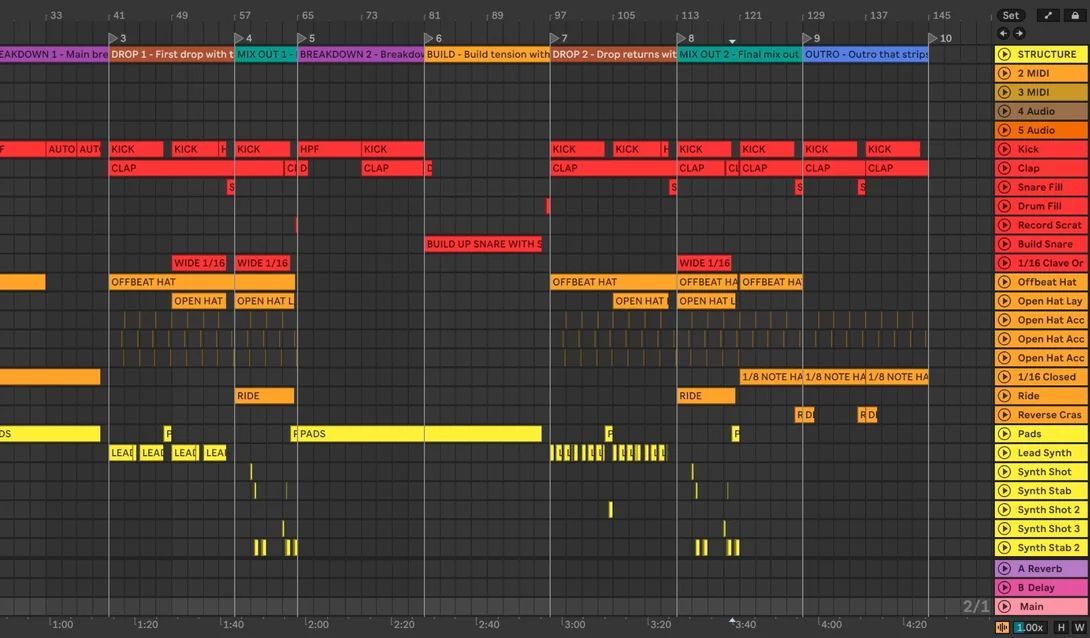Screen dimensions: 1090x638
Task: Select the 'BREAKDOWN 2' structure clip
Action: (361, 54)
